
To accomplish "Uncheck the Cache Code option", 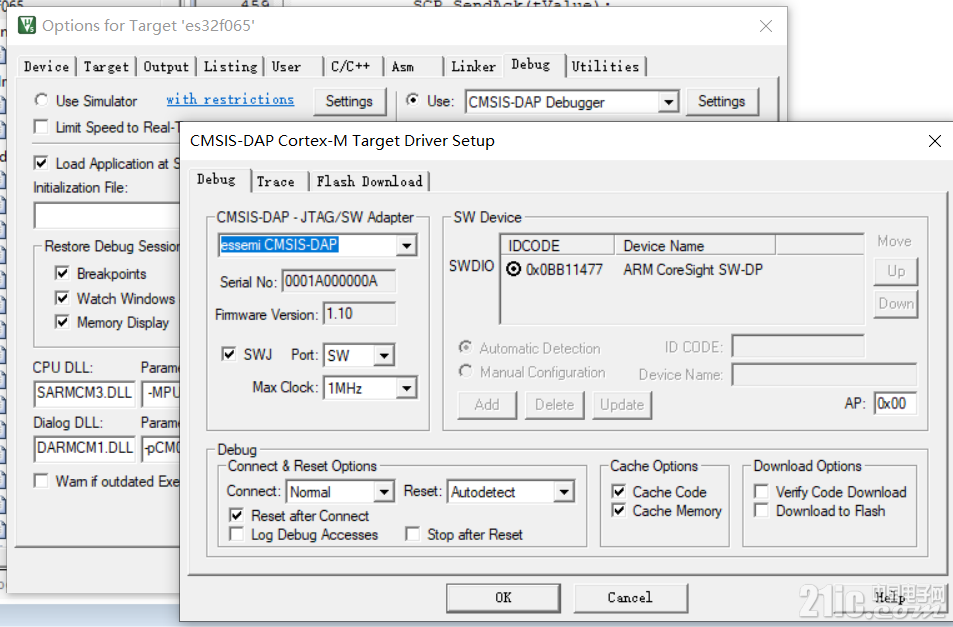I will point(619,491).
